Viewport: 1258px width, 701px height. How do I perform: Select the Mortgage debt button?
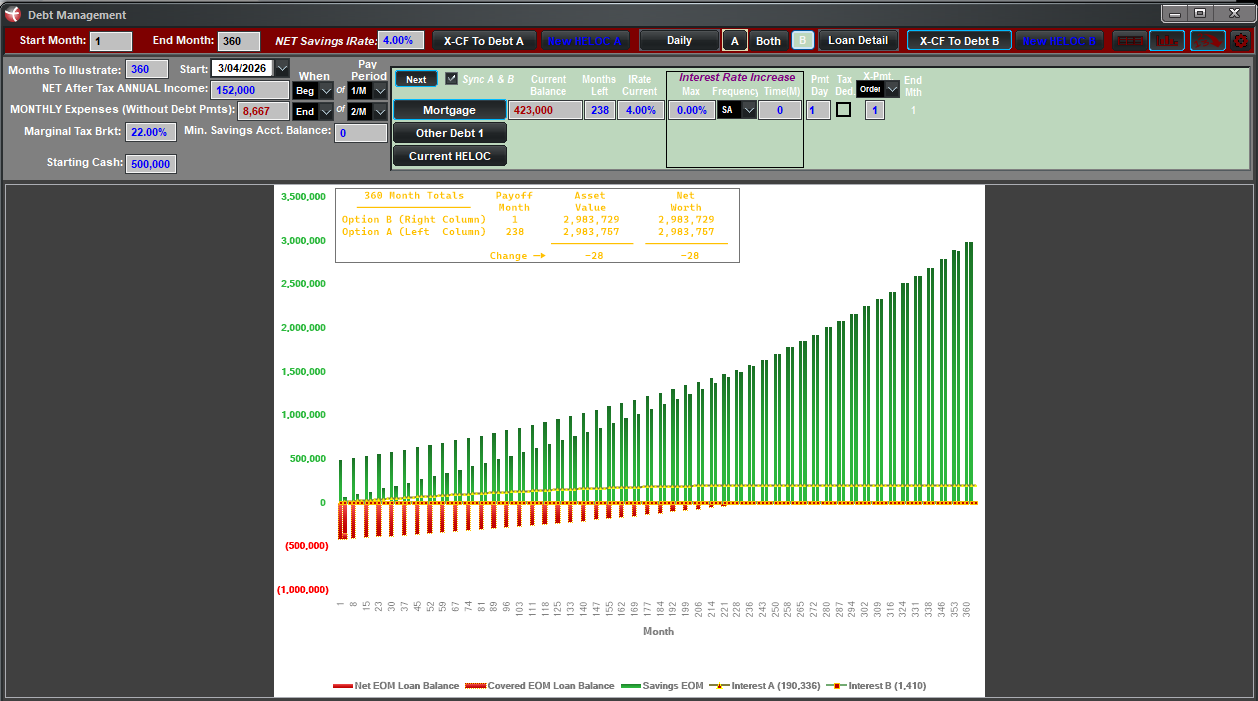(x=449, y=110)
